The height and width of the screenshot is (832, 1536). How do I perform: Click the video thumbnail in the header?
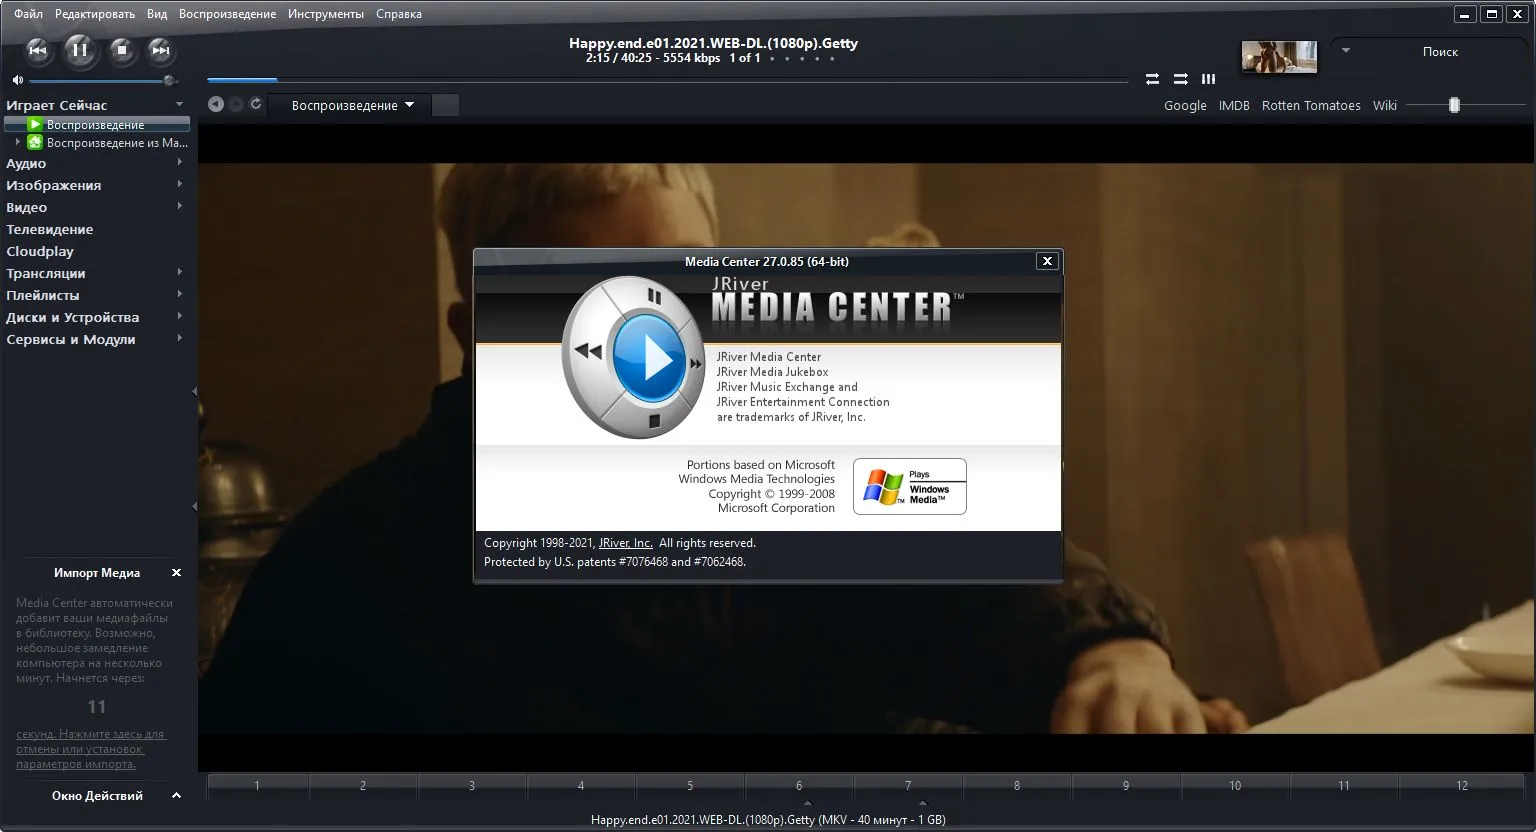tap(1279, 57)
